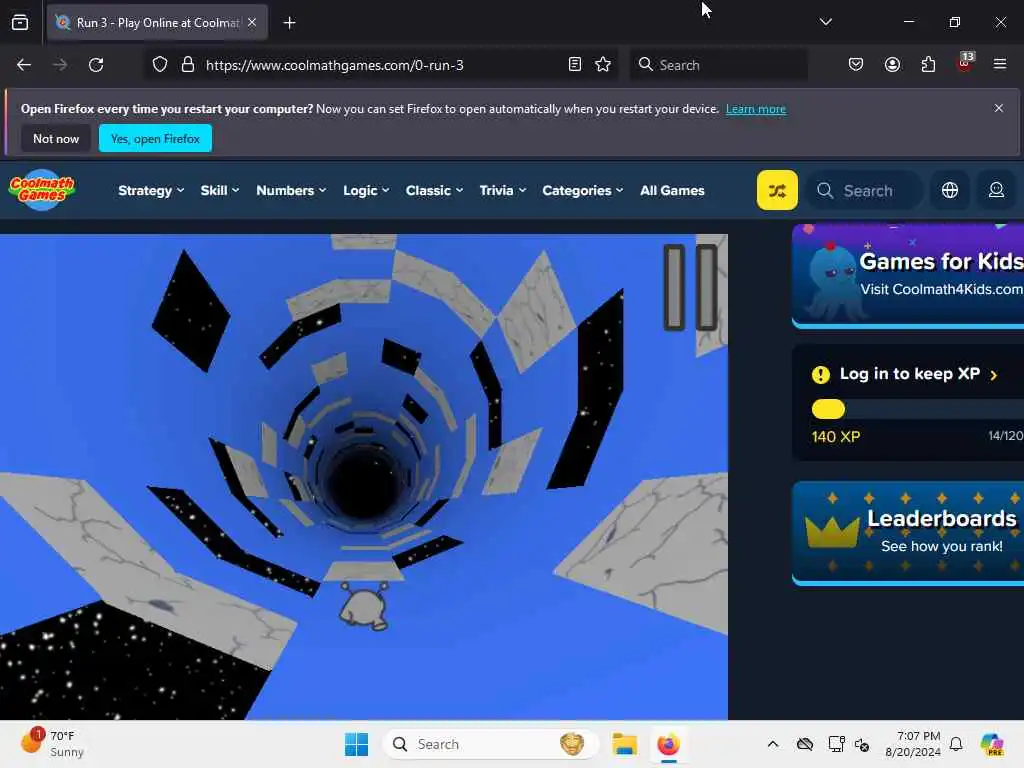This screenshot has height=768, width=1024.
Task: Click the cloud sync tray icon
Action: (x=805, y=744)
